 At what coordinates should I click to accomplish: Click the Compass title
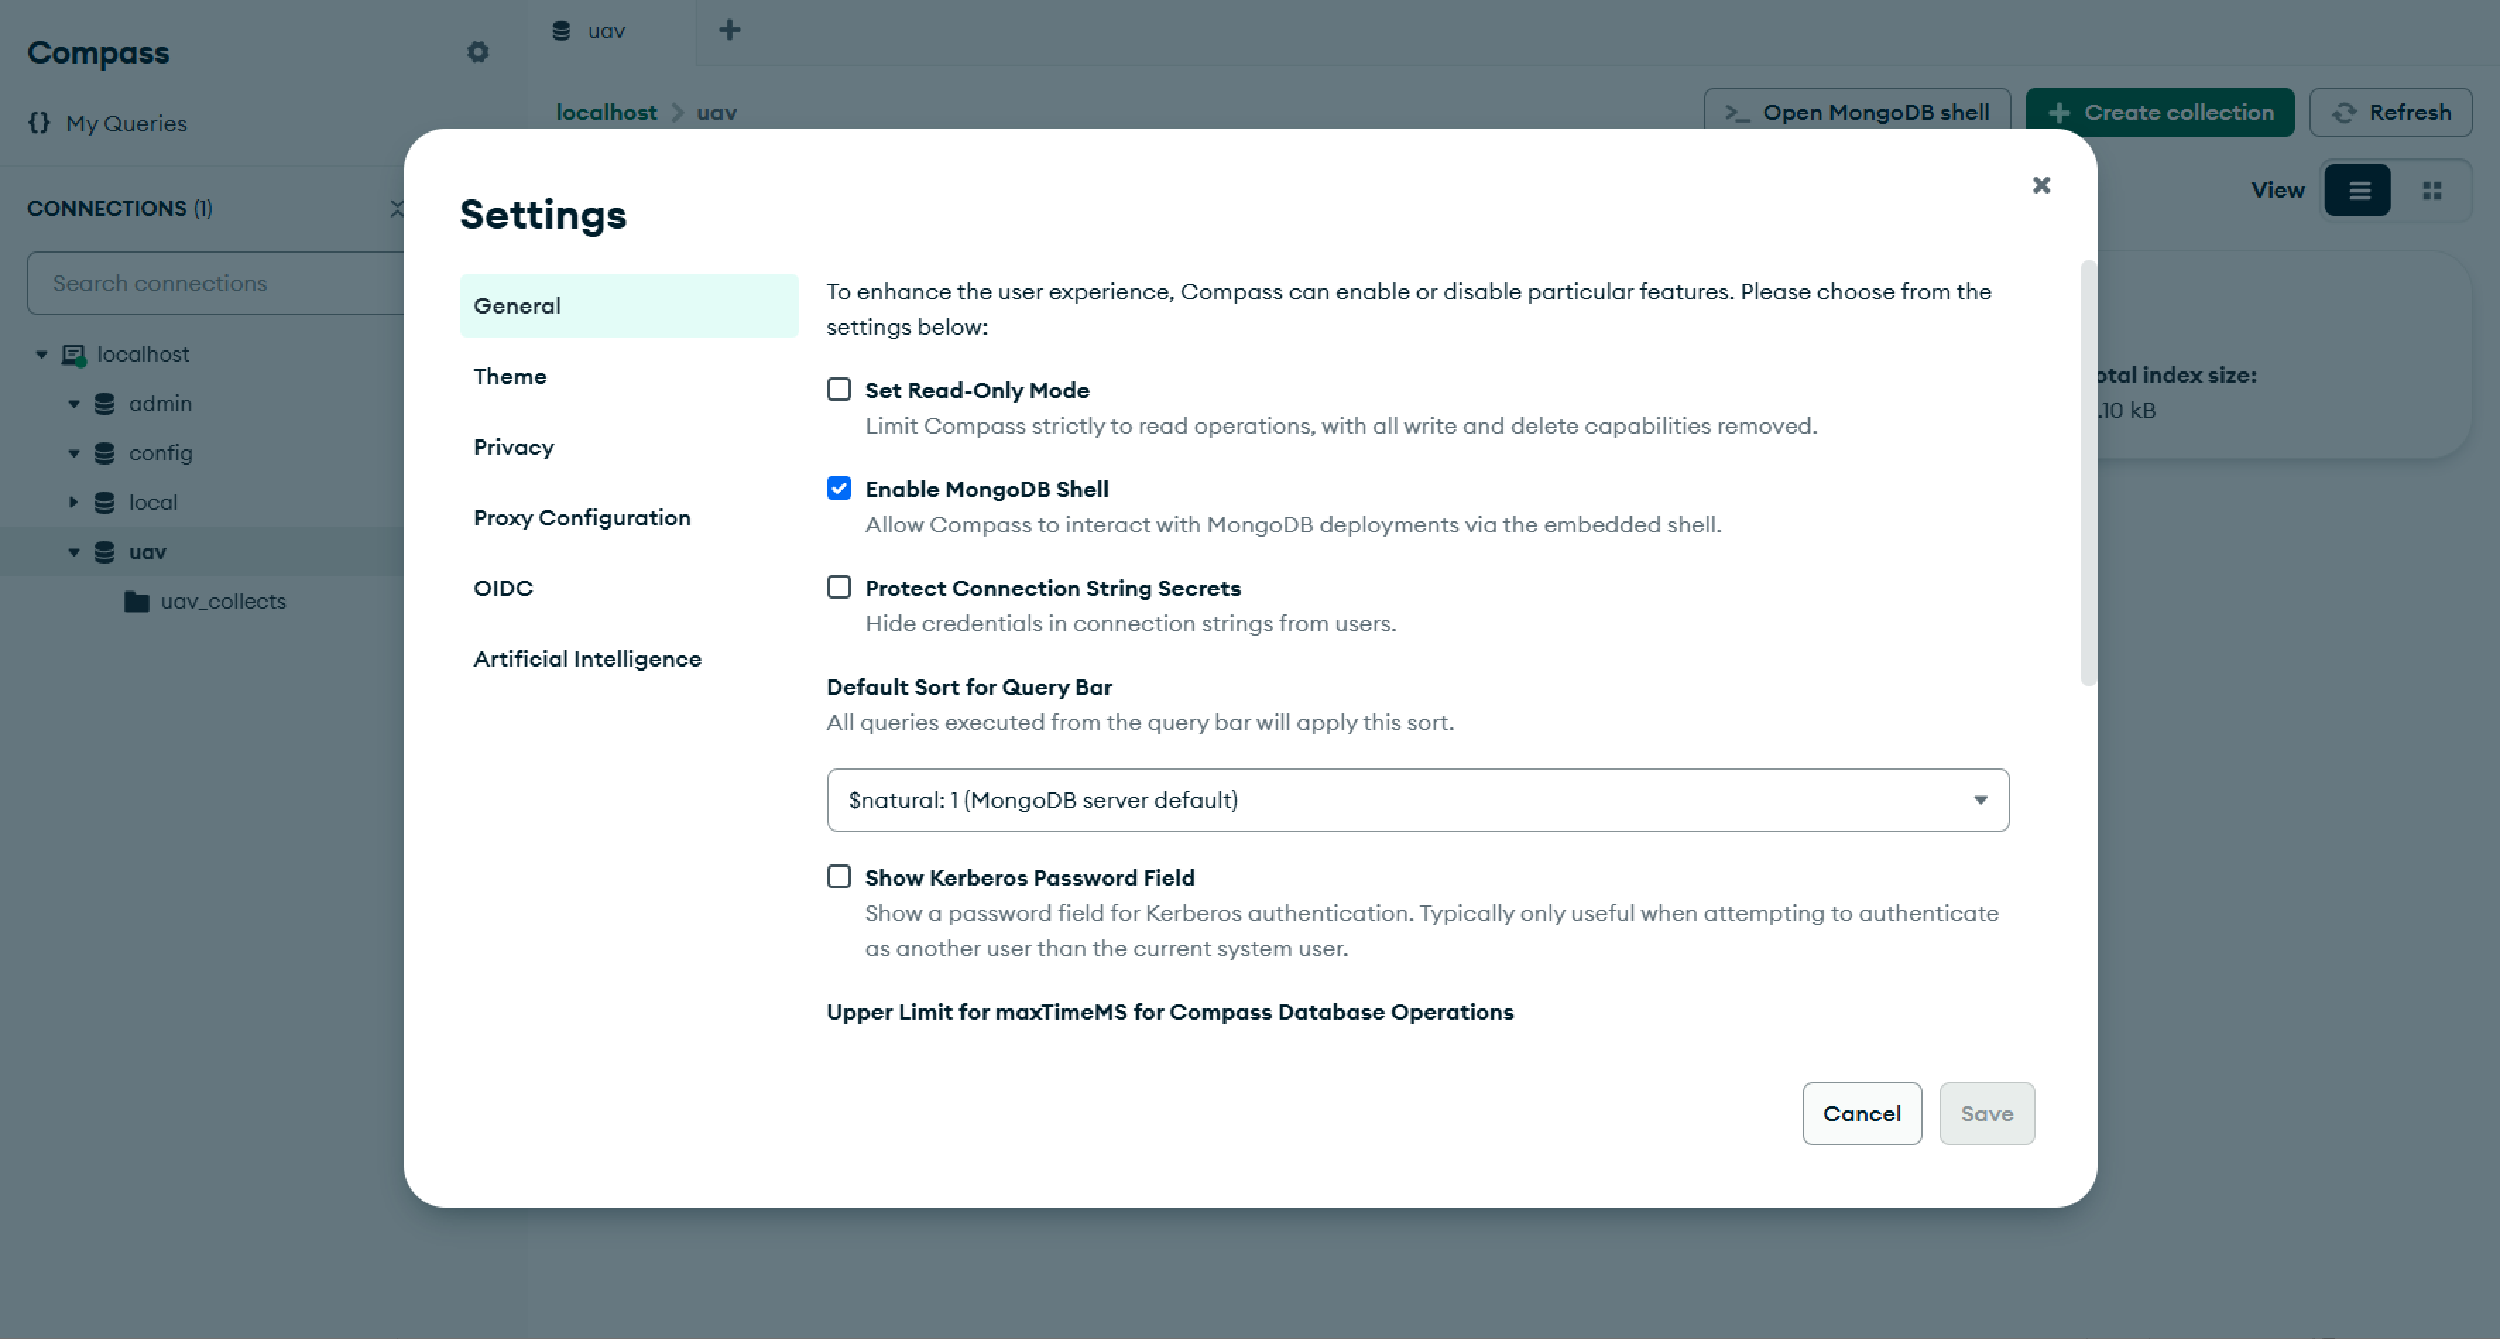coord(98,52)
